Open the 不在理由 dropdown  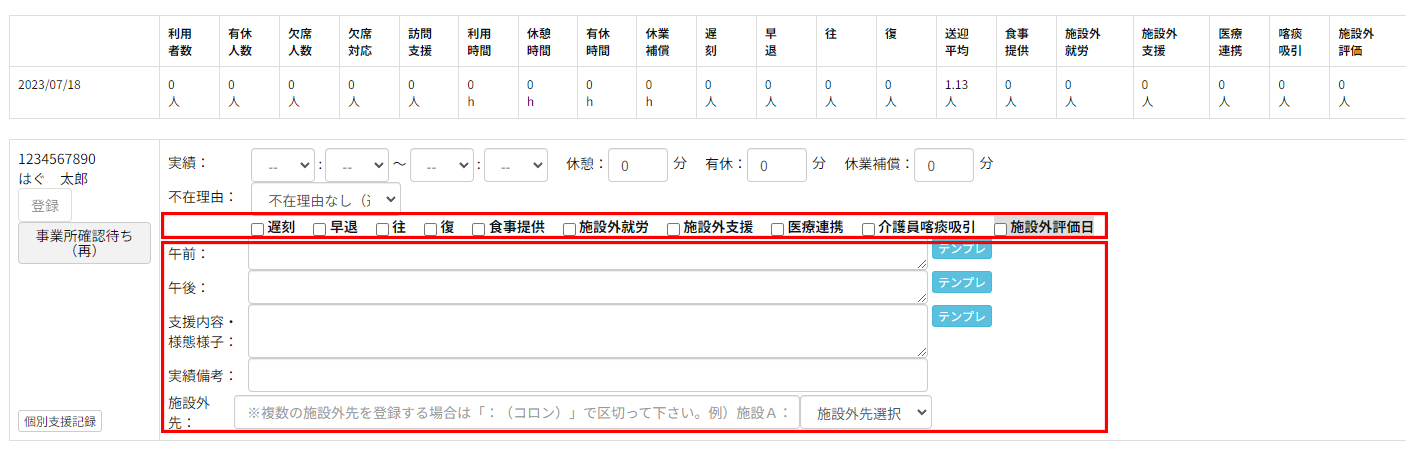point(325,198)
